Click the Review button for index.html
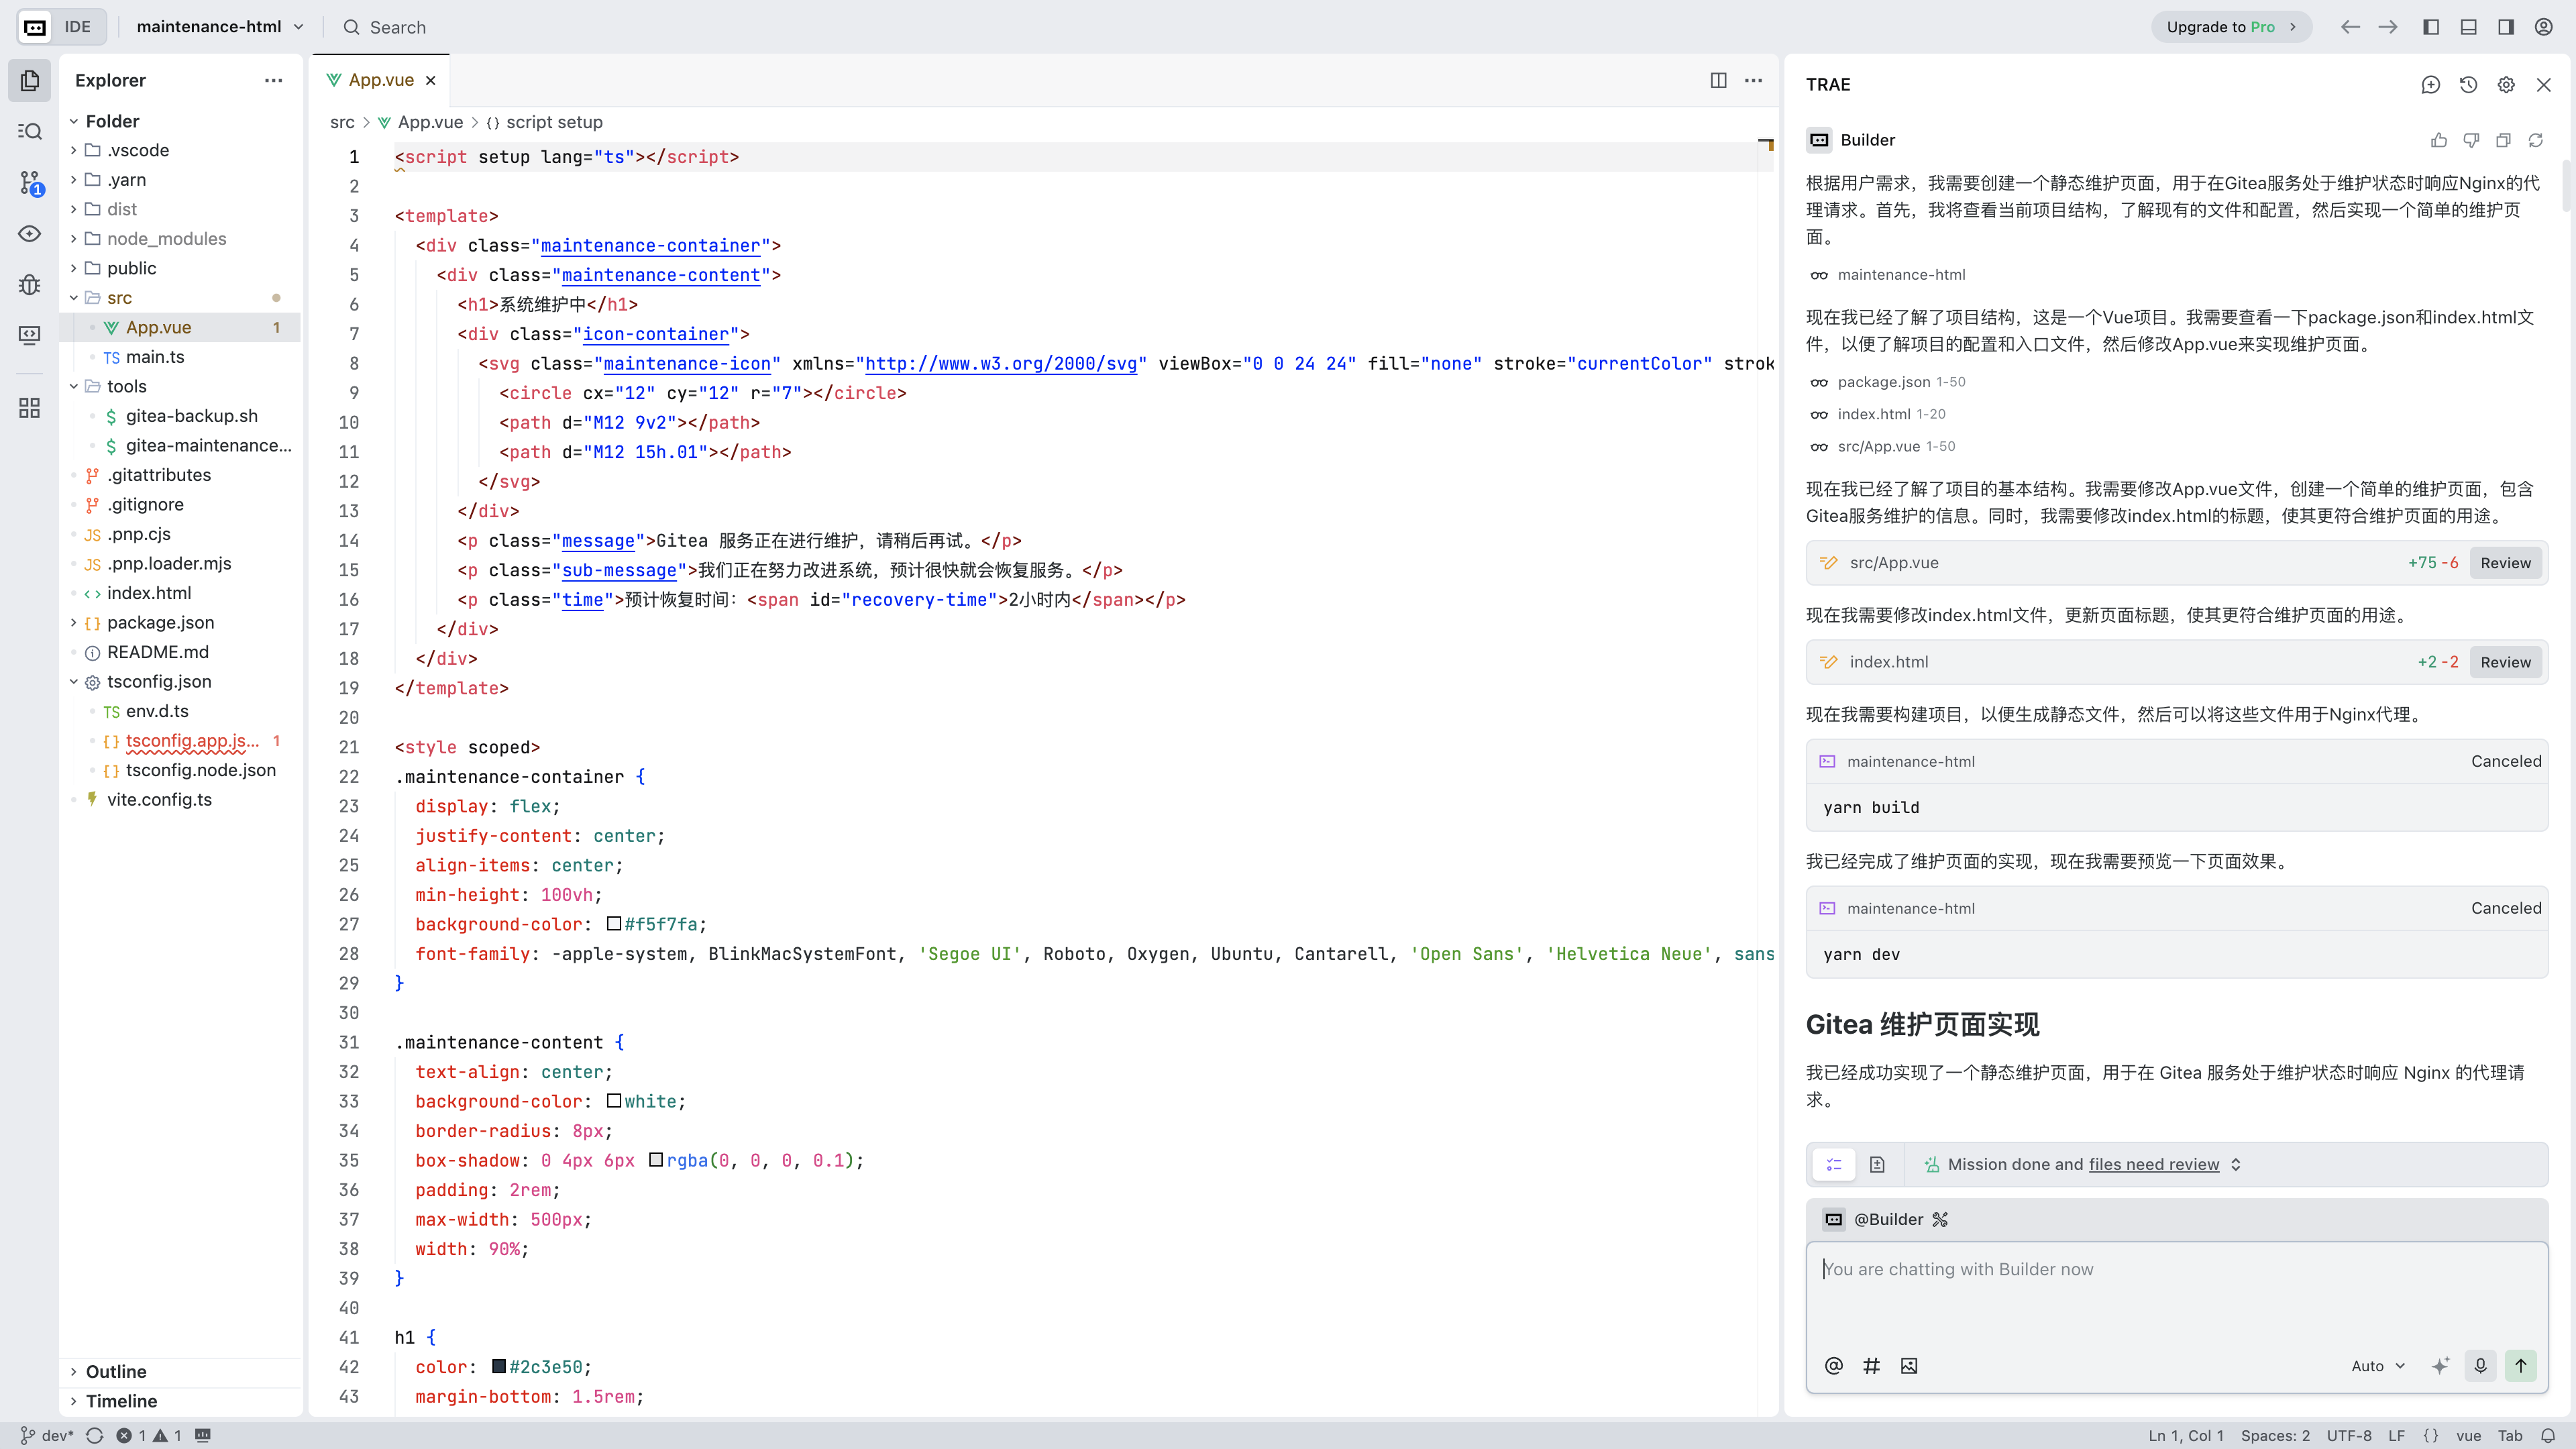This screenshot has width=2576, height=1449. coord(2505,661)
